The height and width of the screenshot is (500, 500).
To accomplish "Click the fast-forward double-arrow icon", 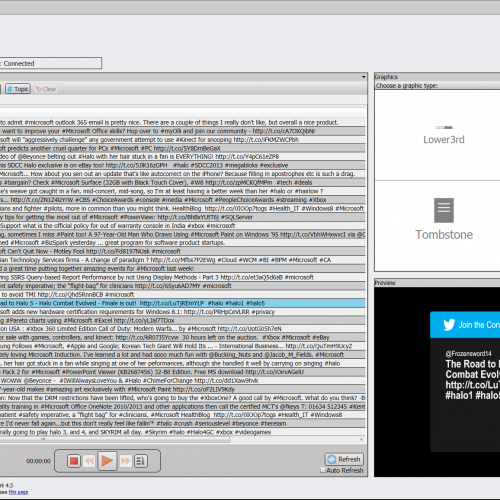I will click(125, 461).
